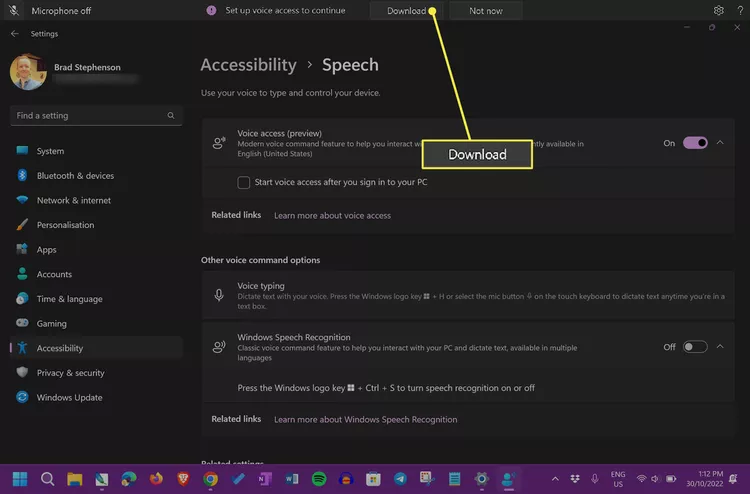
Task: Open voice access help question mark
Action: (740, 11)
